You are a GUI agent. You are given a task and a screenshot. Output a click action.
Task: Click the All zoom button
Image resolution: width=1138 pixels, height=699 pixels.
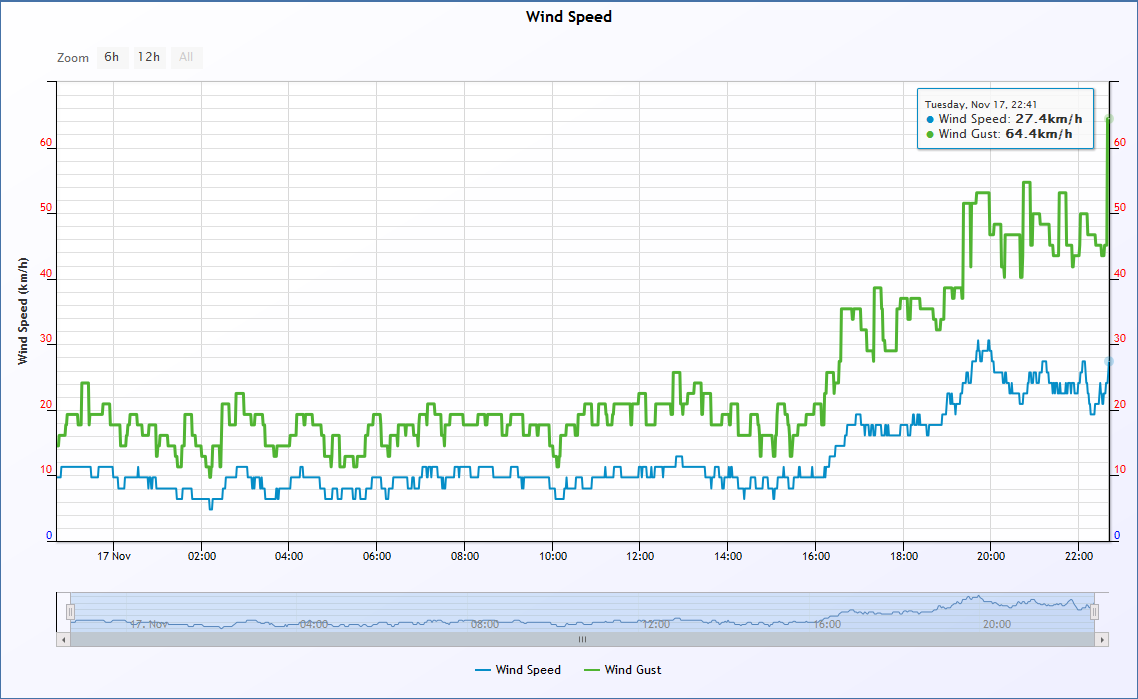pyautogui.click(x=186, y=57)
